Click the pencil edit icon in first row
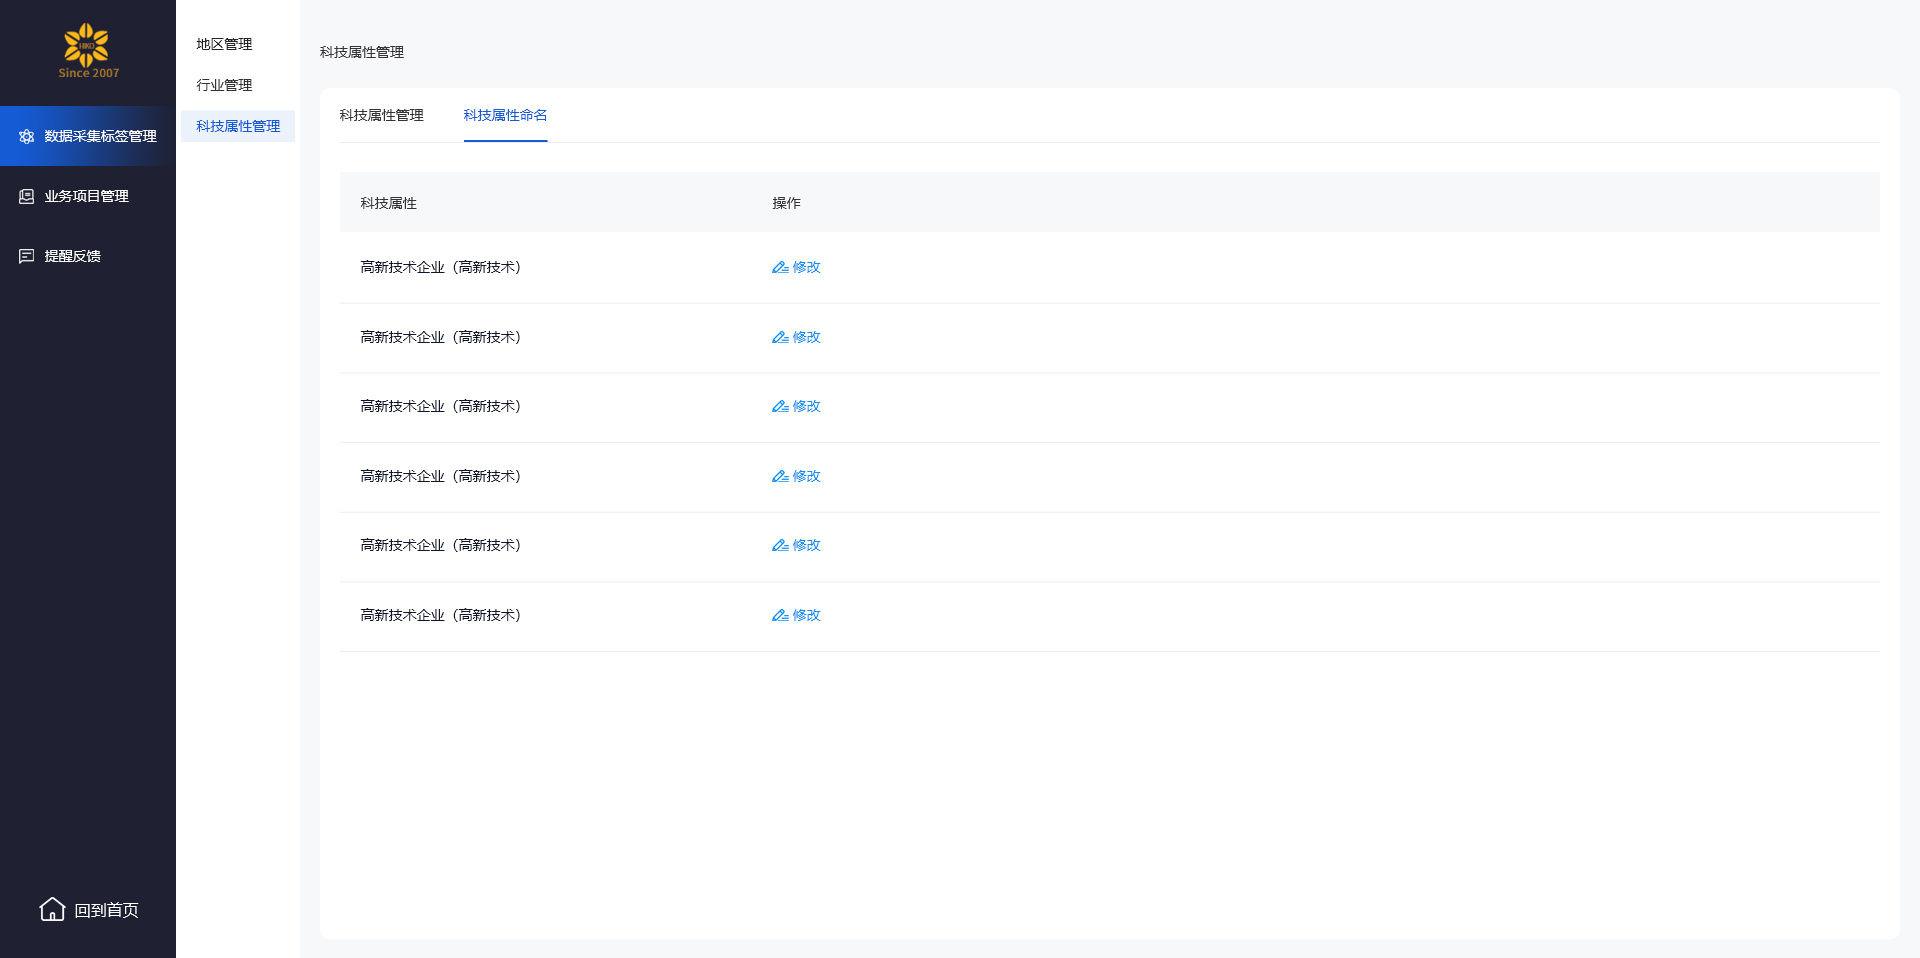The image size is (1920, 958). [x=780, y=267]
